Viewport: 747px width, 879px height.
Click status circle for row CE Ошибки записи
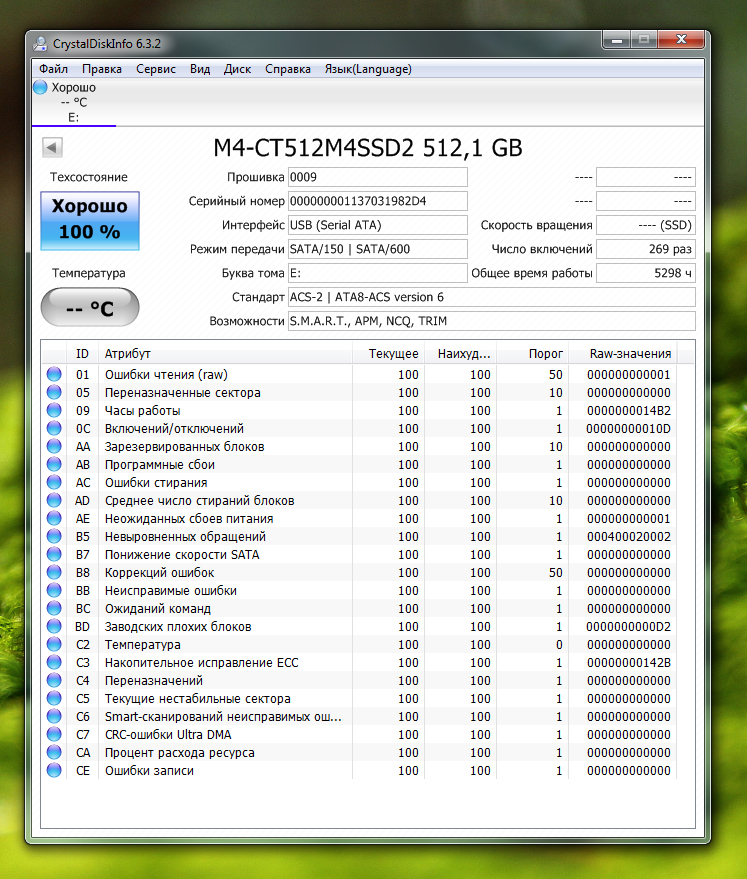point(54,770)
